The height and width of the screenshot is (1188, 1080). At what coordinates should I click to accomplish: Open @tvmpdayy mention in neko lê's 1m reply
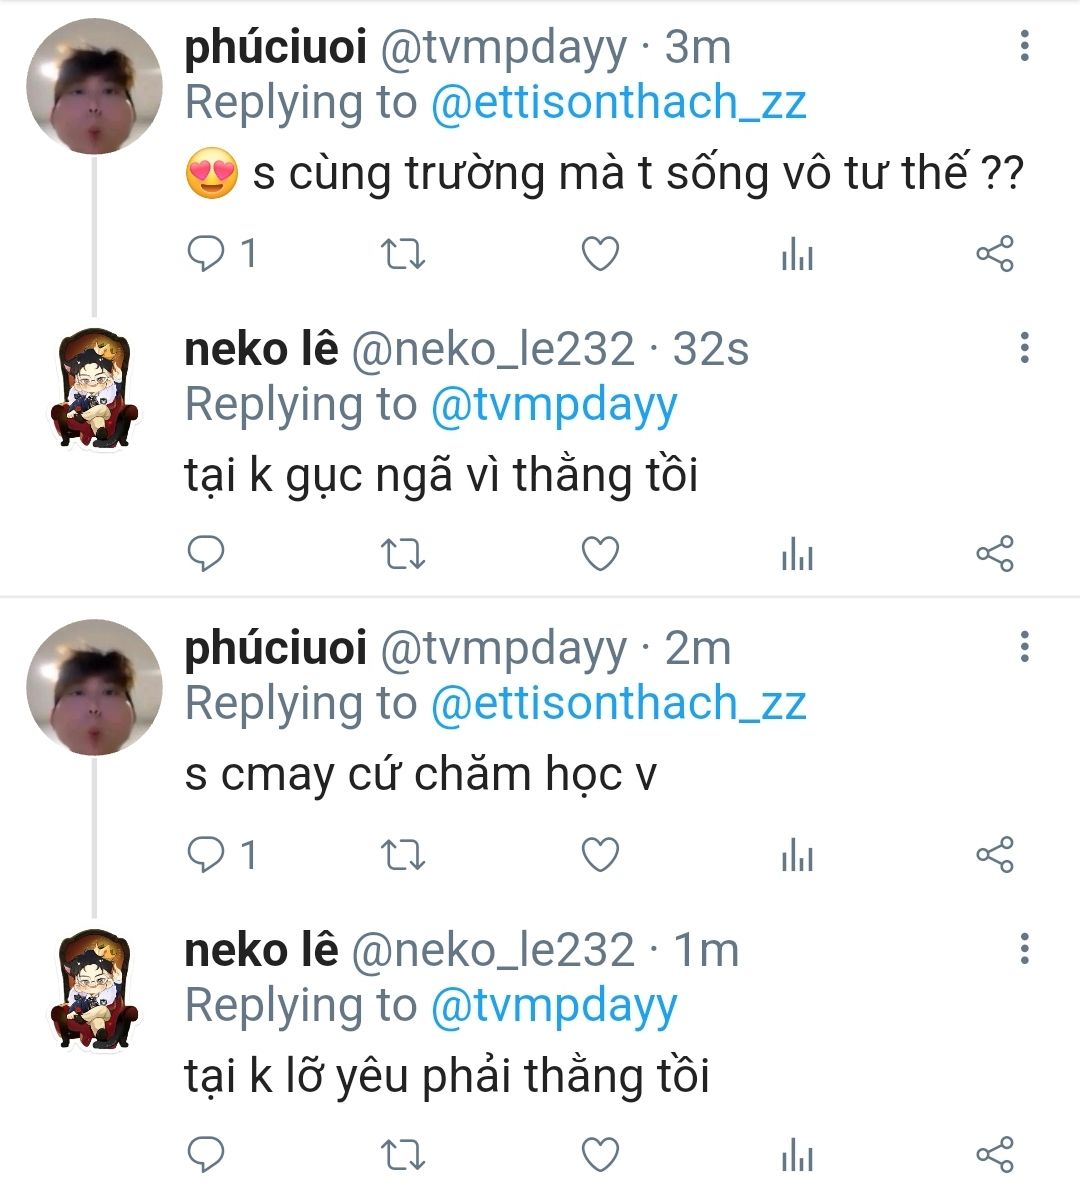point(554,1005)
